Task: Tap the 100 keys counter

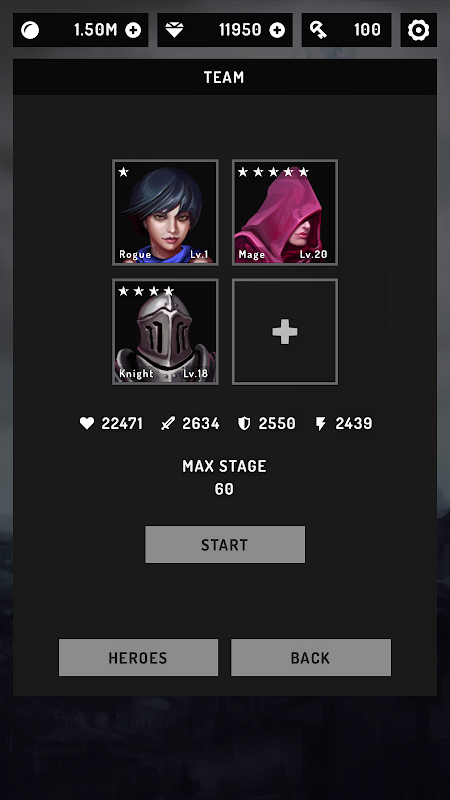Action: pyautogui.click(x=367, y=30)
